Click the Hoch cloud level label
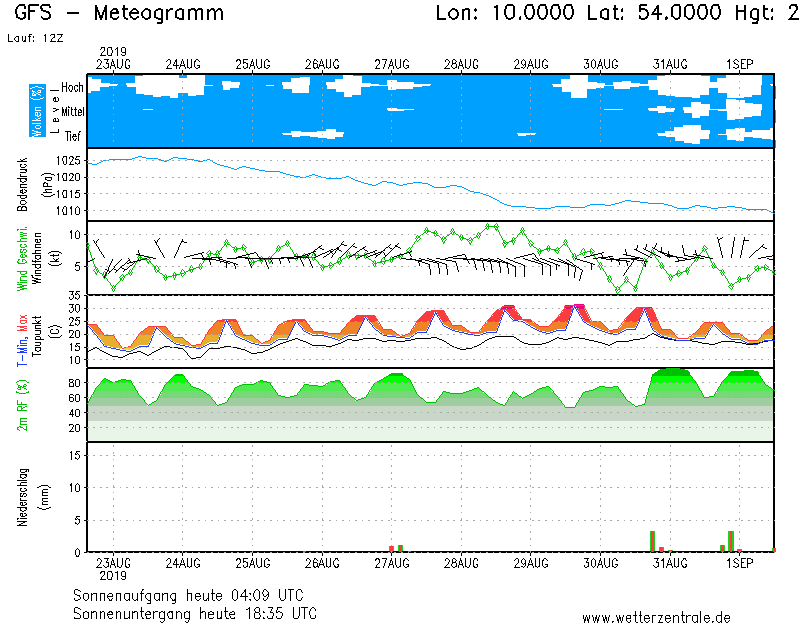 point(72,88)
